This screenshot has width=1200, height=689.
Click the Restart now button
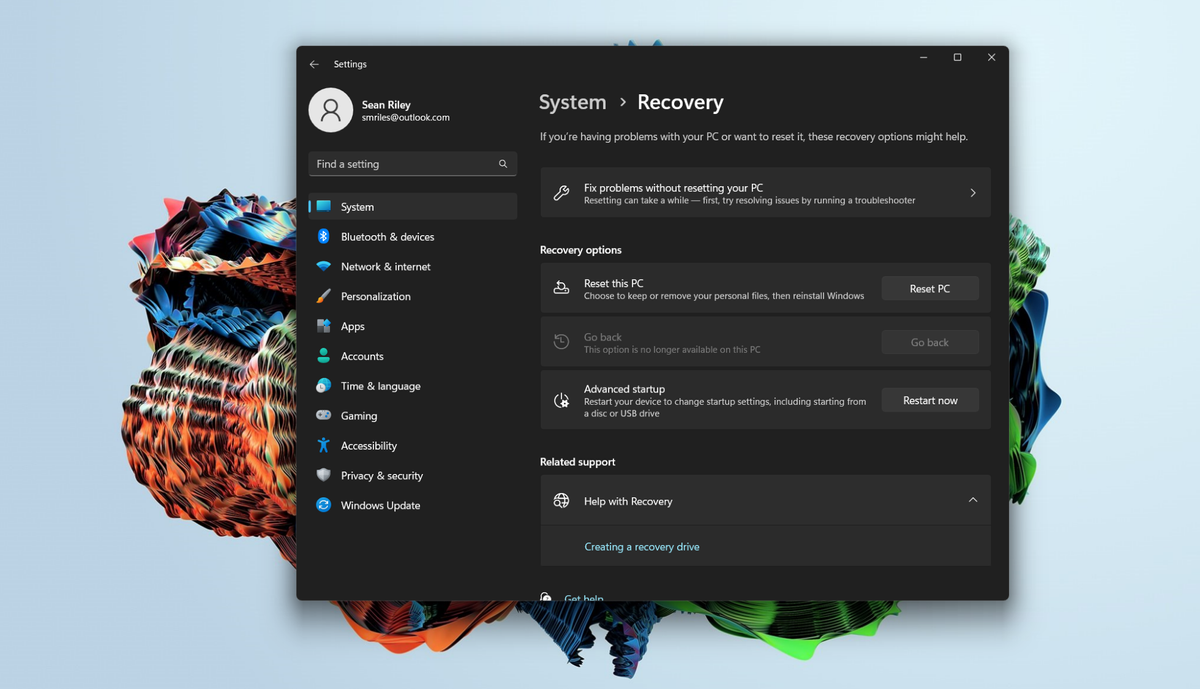click(x=929, y=399)
